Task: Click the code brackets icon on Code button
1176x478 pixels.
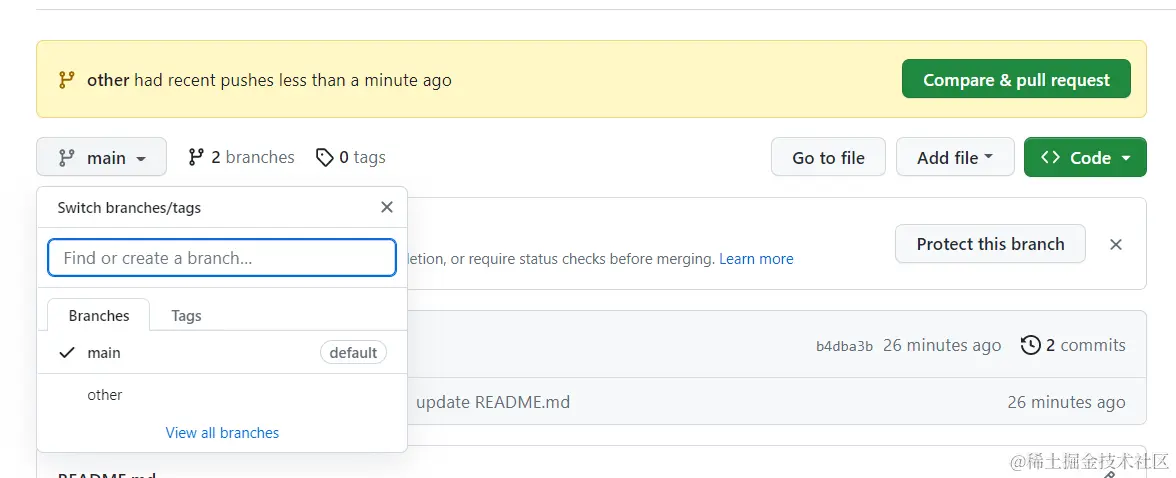Action: point(1050,157)
